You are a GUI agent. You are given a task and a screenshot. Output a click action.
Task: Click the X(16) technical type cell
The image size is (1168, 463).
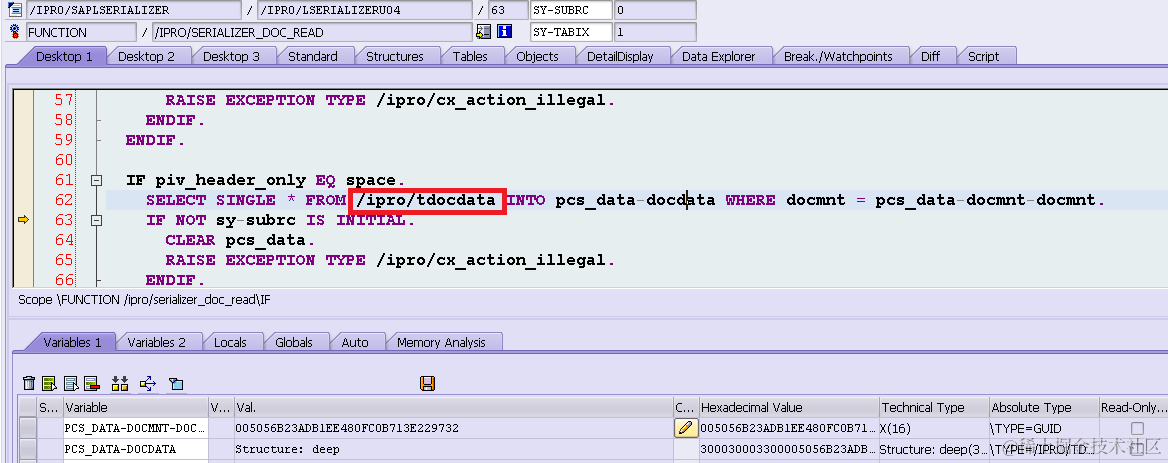(x=933, y=428)
